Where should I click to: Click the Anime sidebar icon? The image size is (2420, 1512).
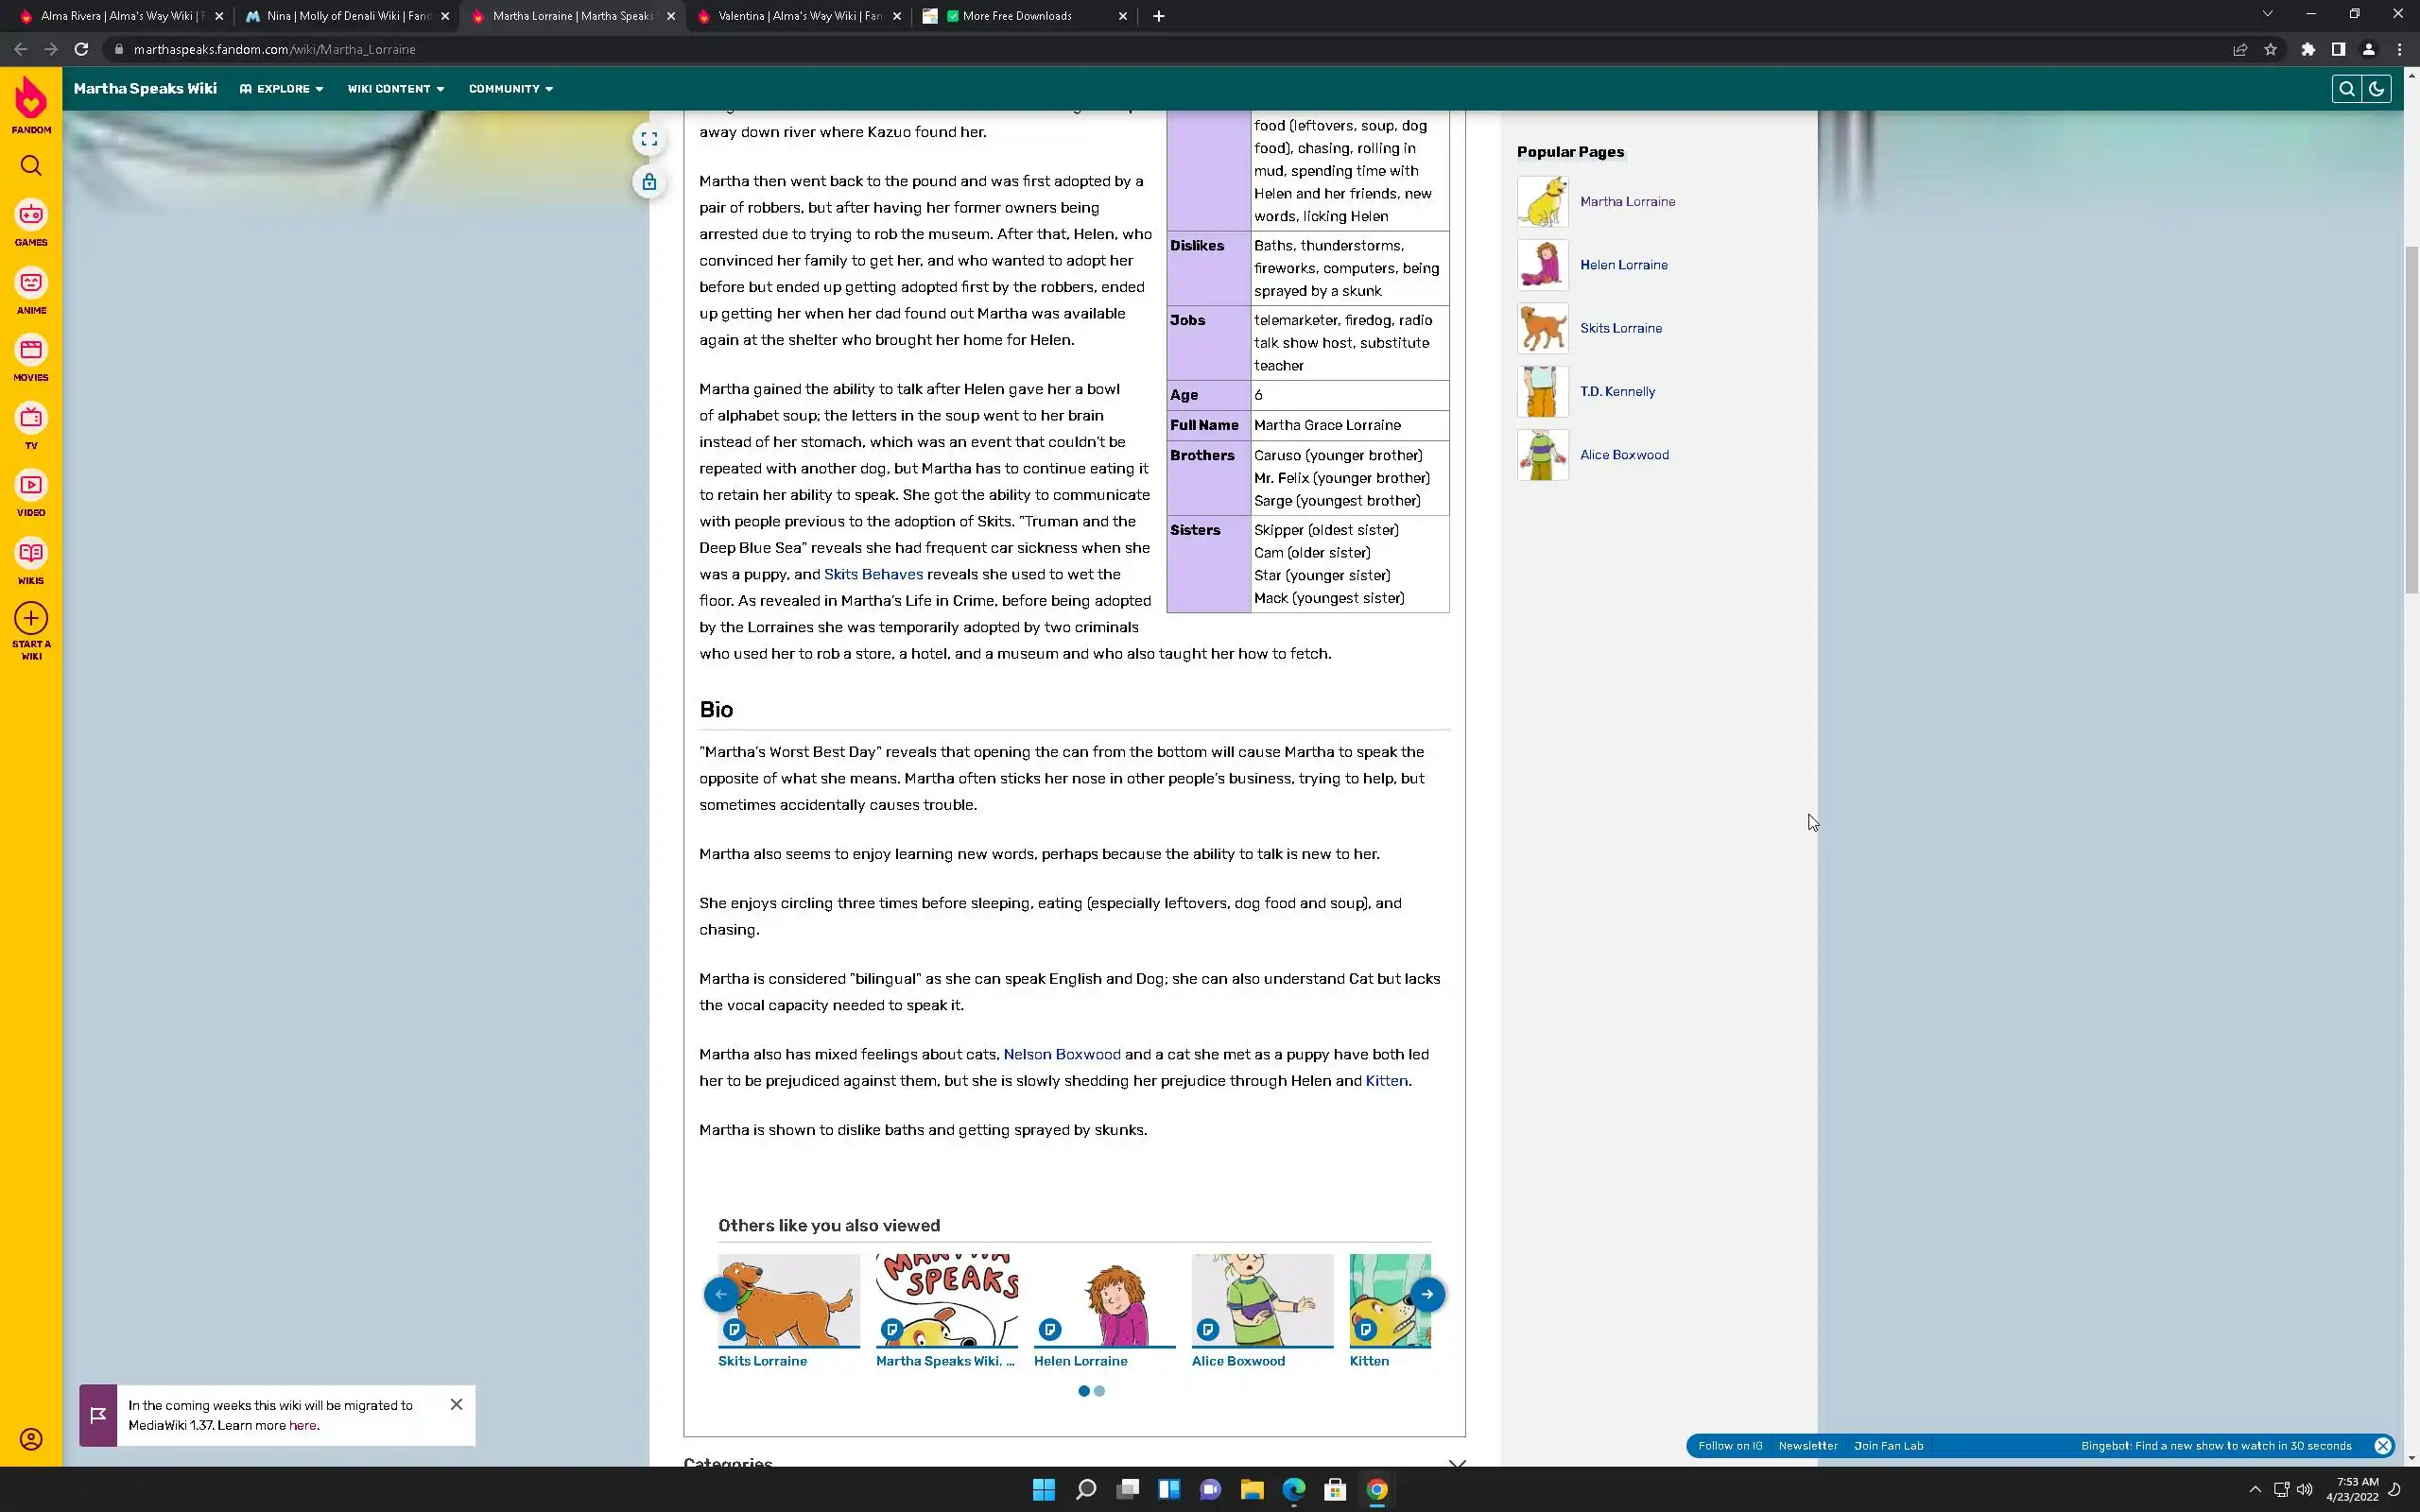pyautogui.click(x=31, y=284)
